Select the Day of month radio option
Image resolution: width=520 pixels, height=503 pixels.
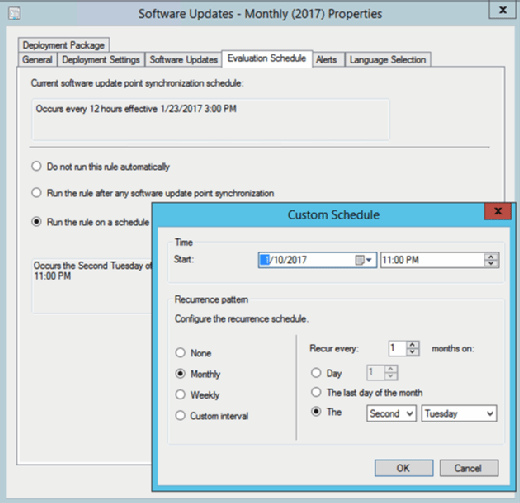(326, 373)
